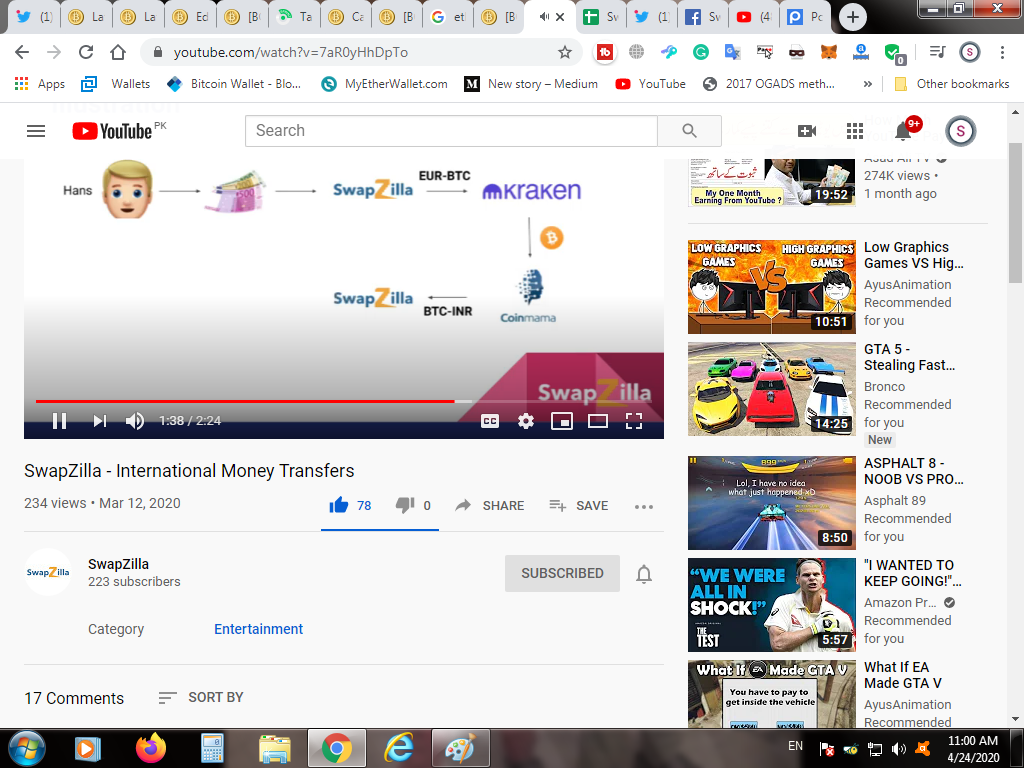Open the media control playlist icon
This screenshot has width=1024, height=768.
tap(937, 52)
